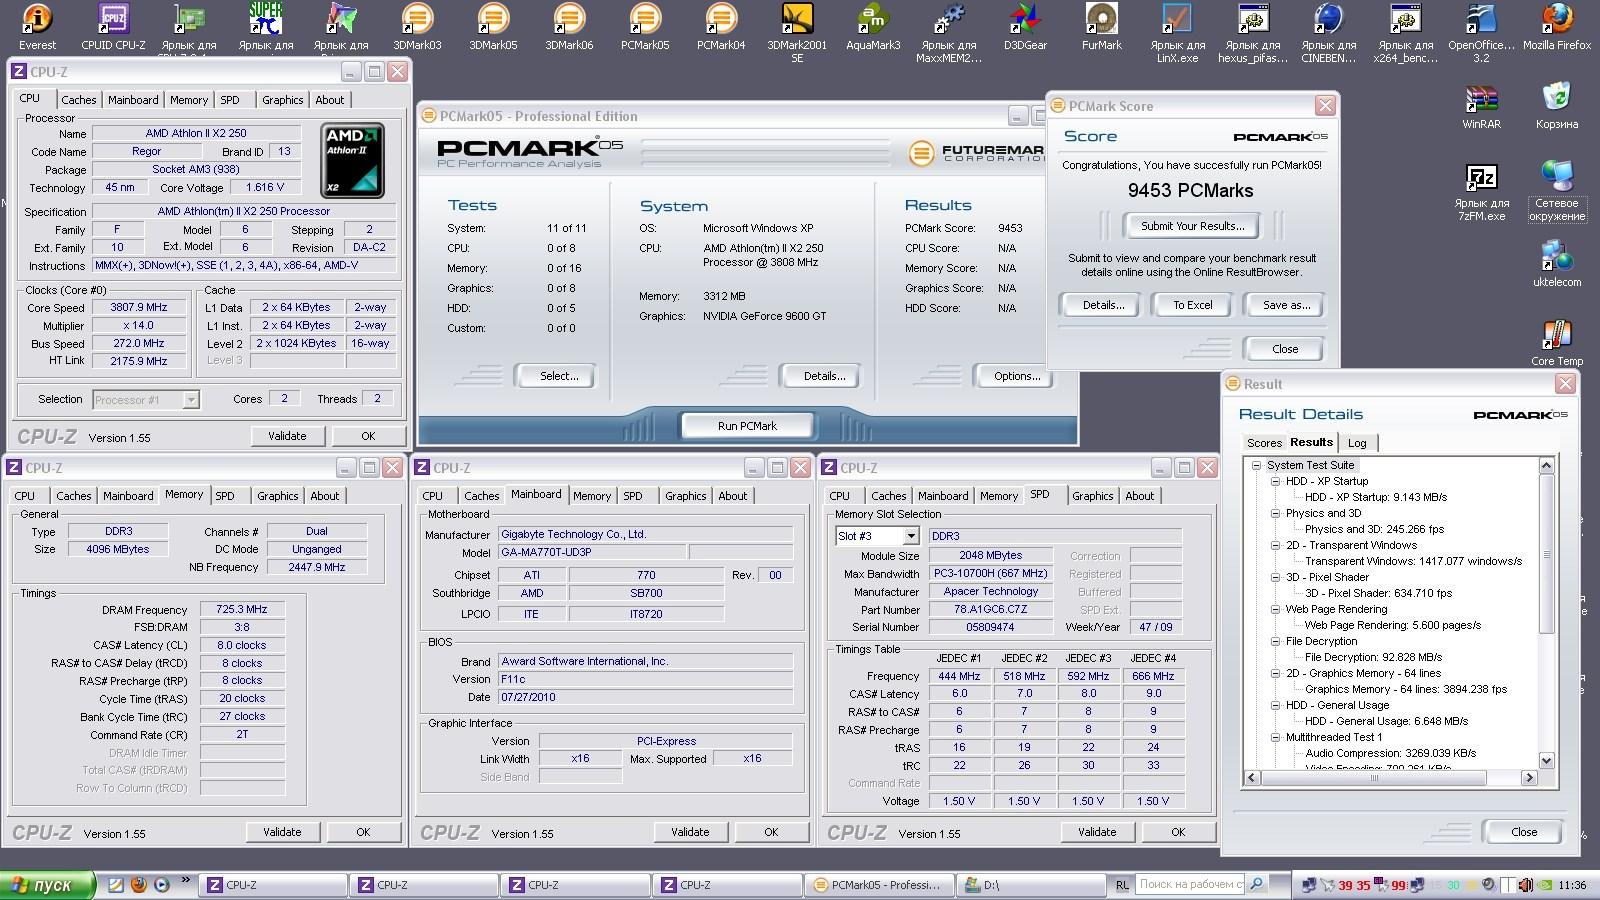
Task: Switch to Mainboard tab in top CPU-Z window
Action: point(133,100)
